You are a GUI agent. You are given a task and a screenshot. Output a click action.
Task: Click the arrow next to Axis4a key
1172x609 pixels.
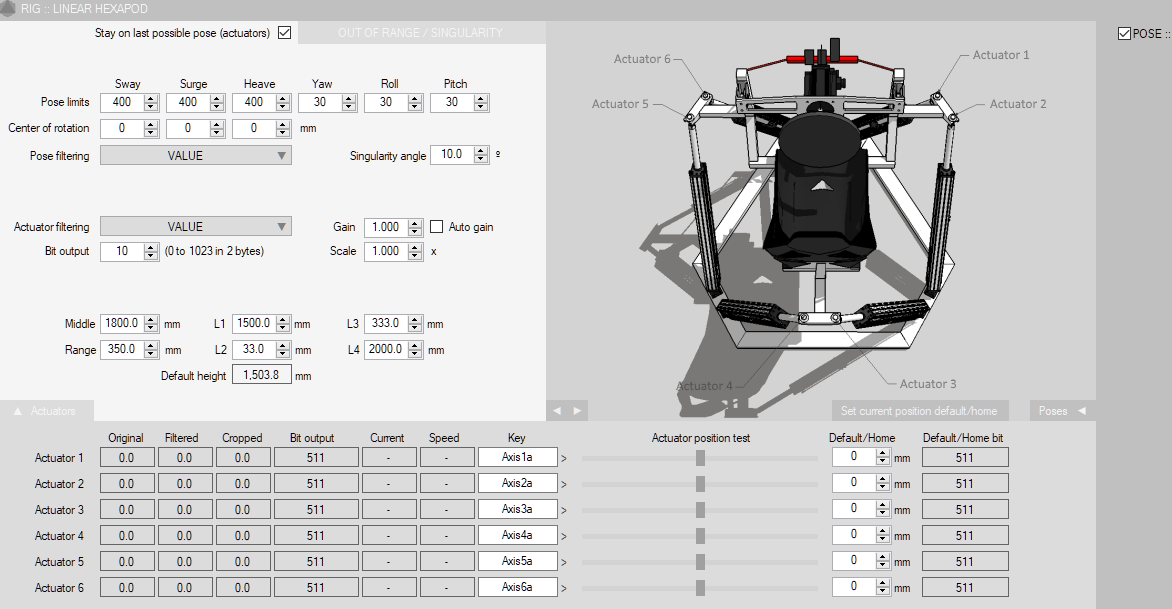coord(563,536)
